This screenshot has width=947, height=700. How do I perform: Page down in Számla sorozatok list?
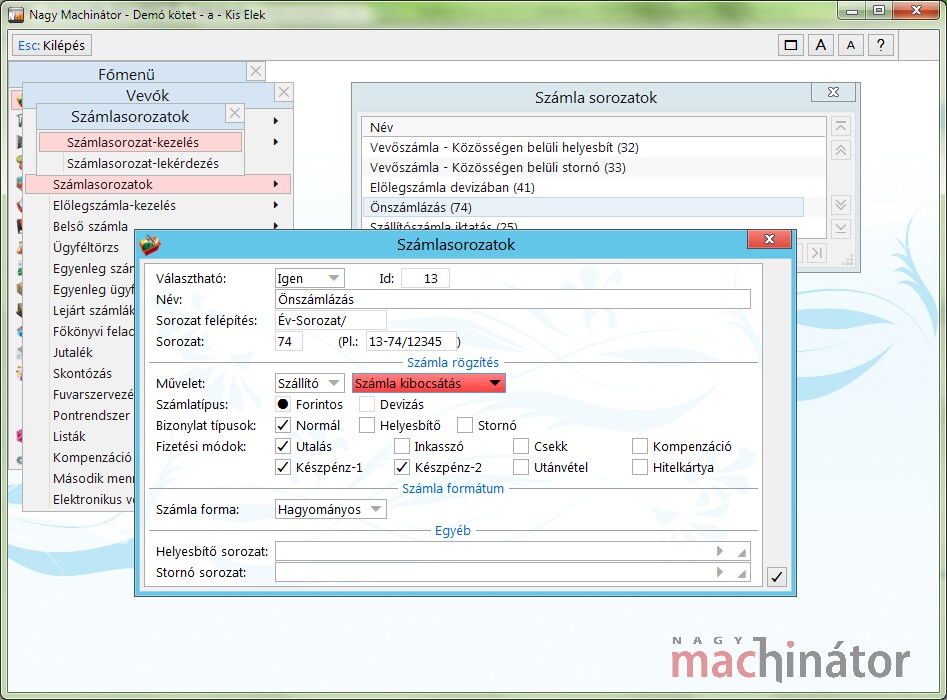point(841,205)
